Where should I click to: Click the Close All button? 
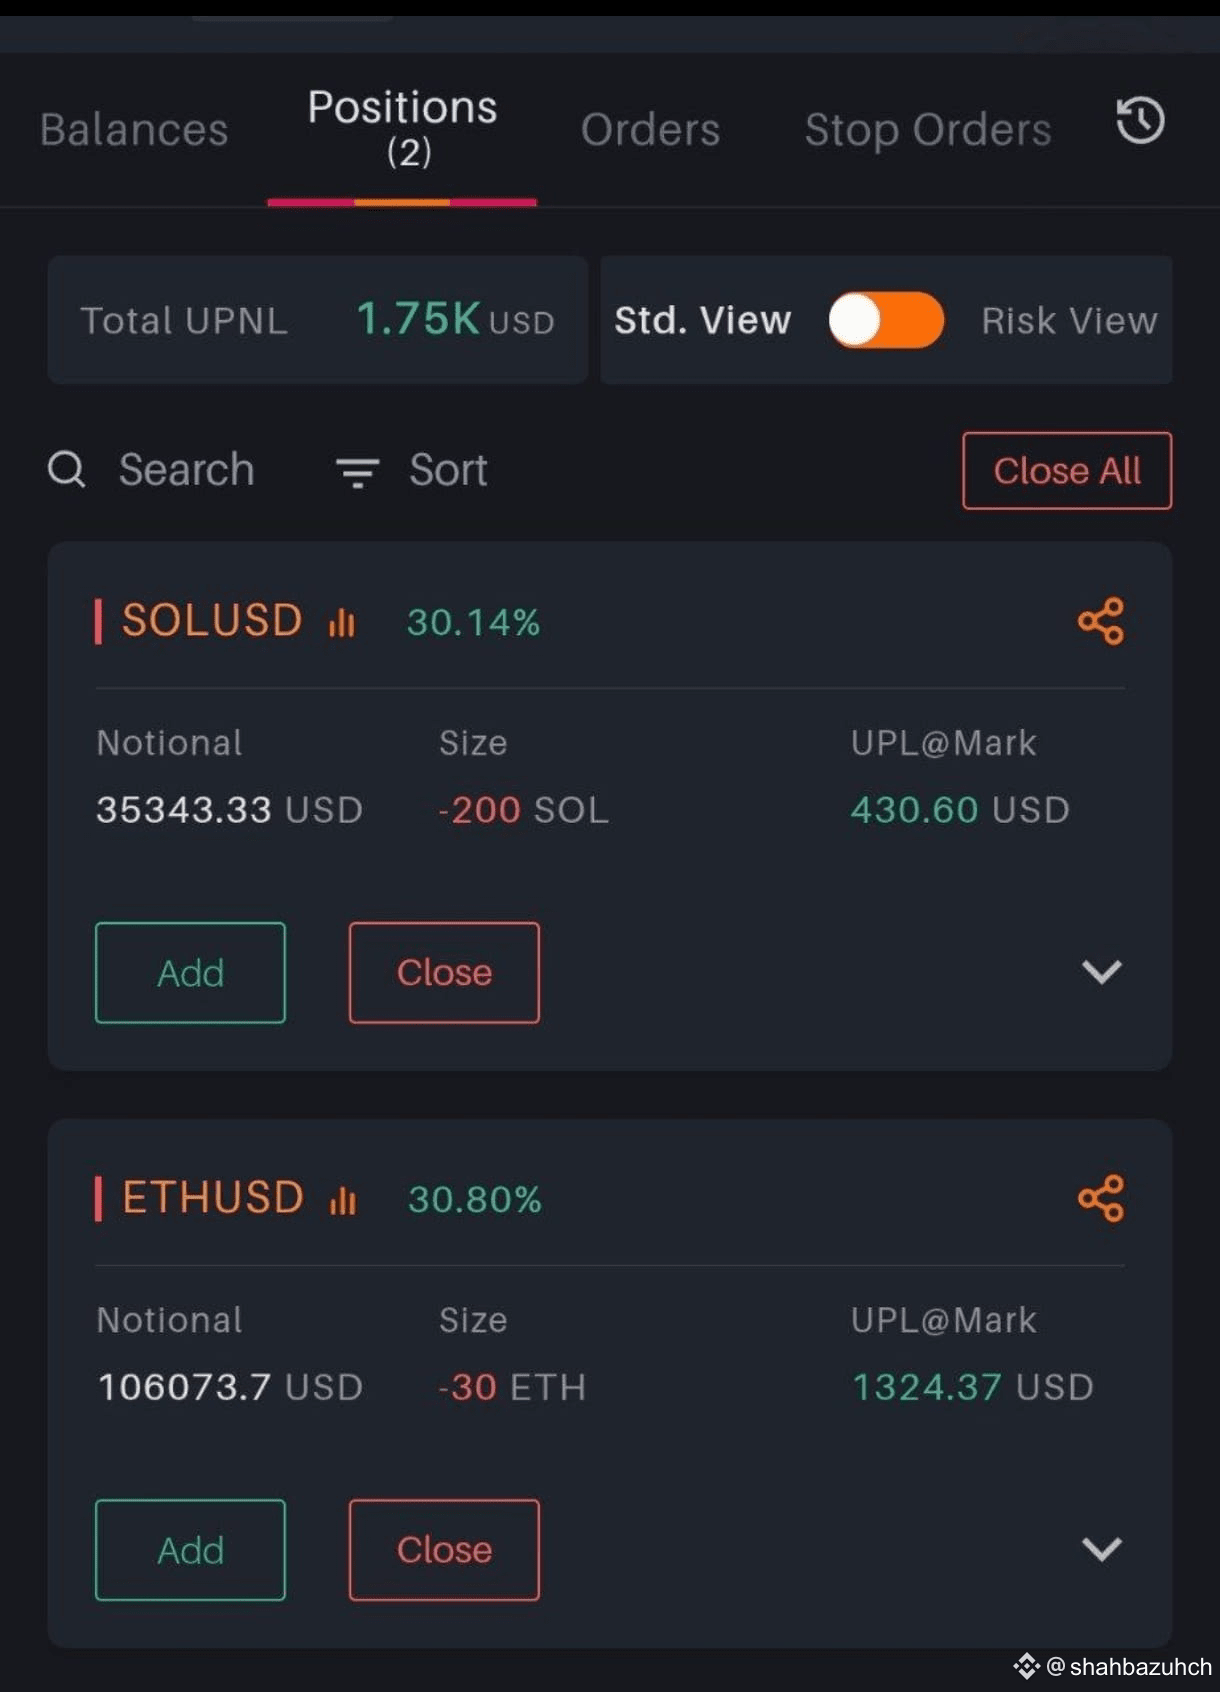[x=1067, y=471]
